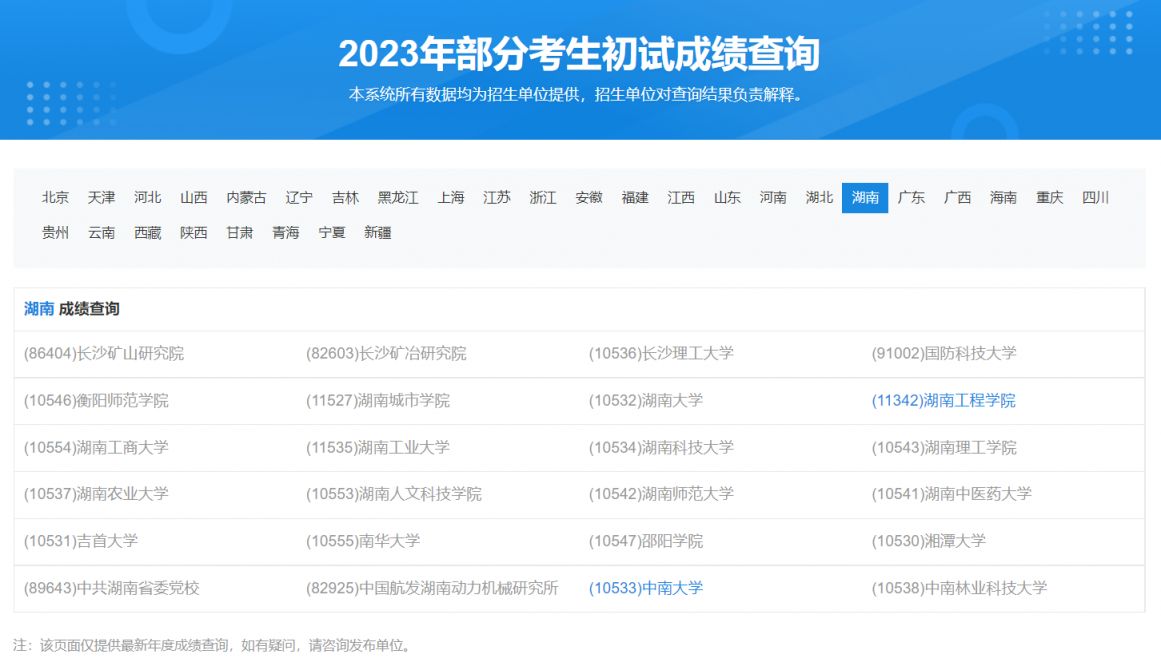Click the (10538)中南林业科技大学 link

coord(960,589)
